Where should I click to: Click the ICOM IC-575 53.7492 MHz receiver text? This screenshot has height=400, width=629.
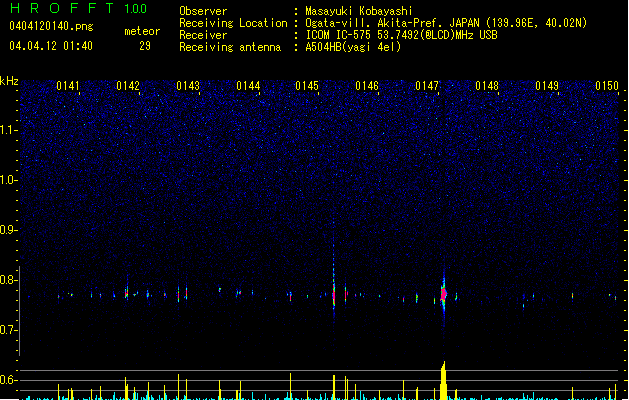[401, 35]
